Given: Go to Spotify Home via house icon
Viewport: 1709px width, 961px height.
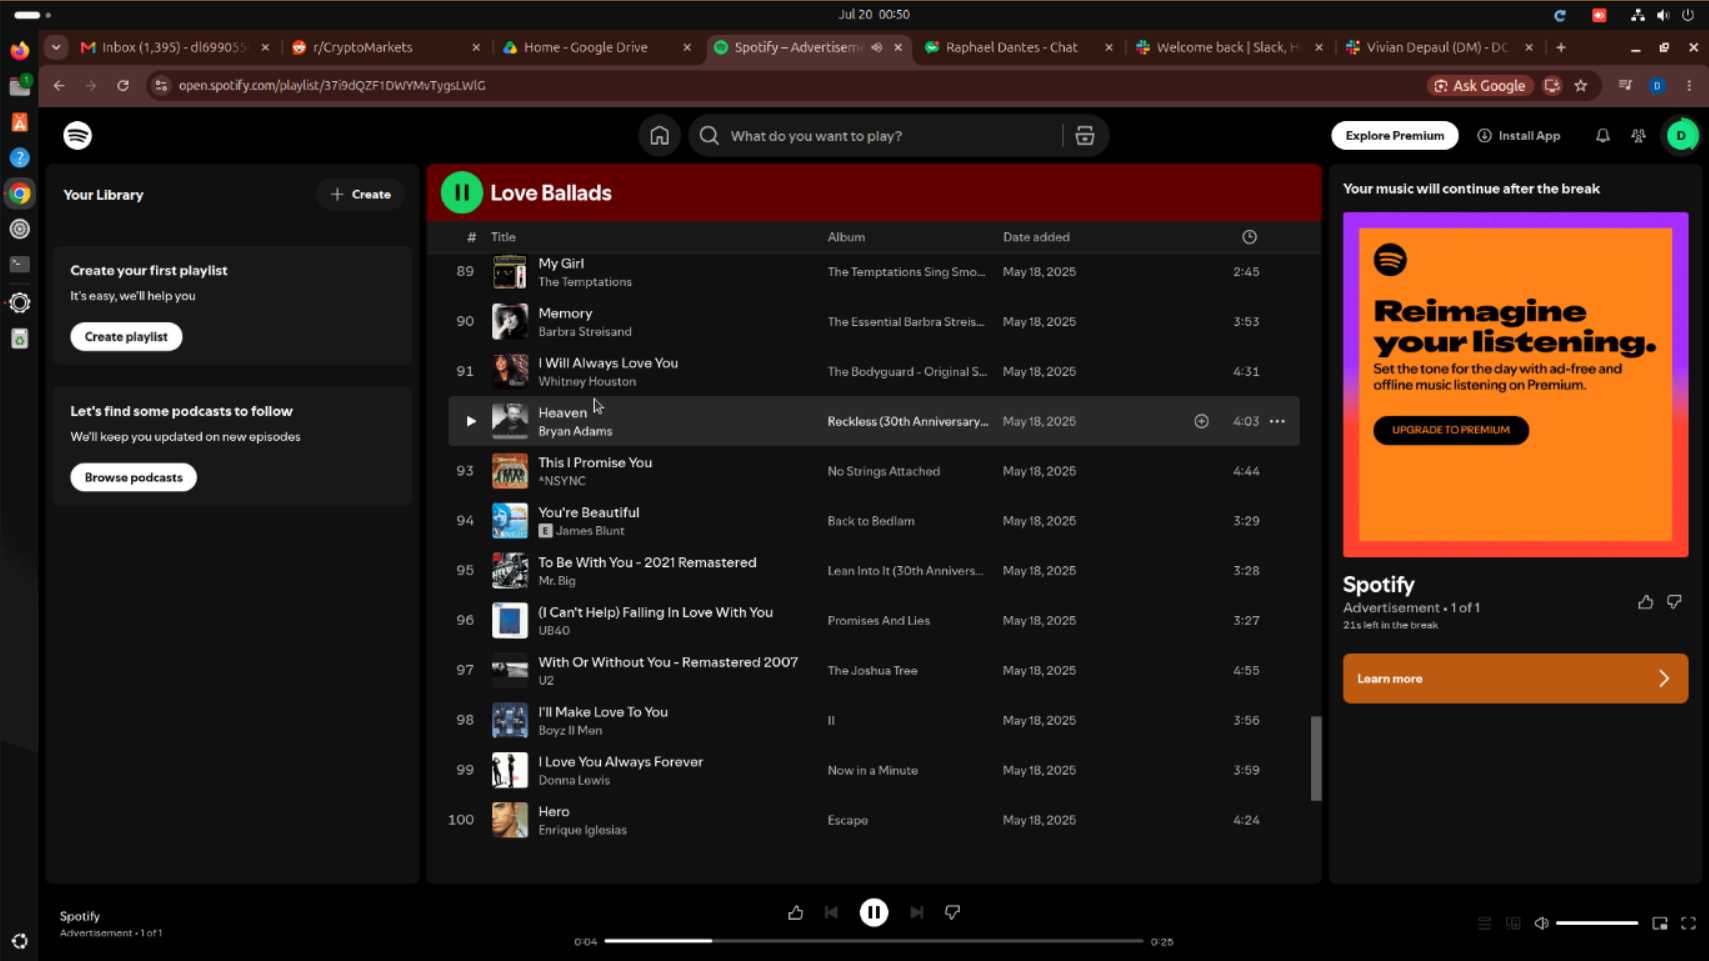Looking at the screenshot, I should 659,136.
